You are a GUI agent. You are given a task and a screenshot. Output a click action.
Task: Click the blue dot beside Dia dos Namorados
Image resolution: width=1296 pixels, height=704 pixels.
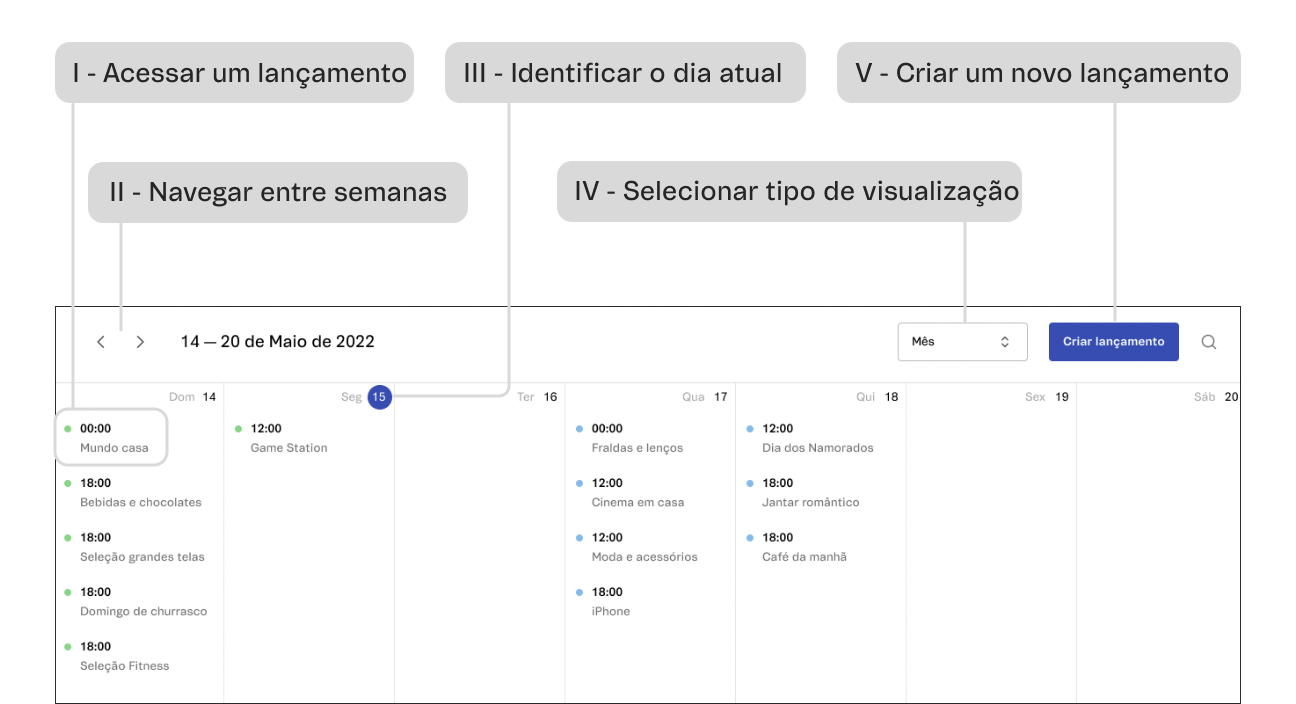pos(750,428)
